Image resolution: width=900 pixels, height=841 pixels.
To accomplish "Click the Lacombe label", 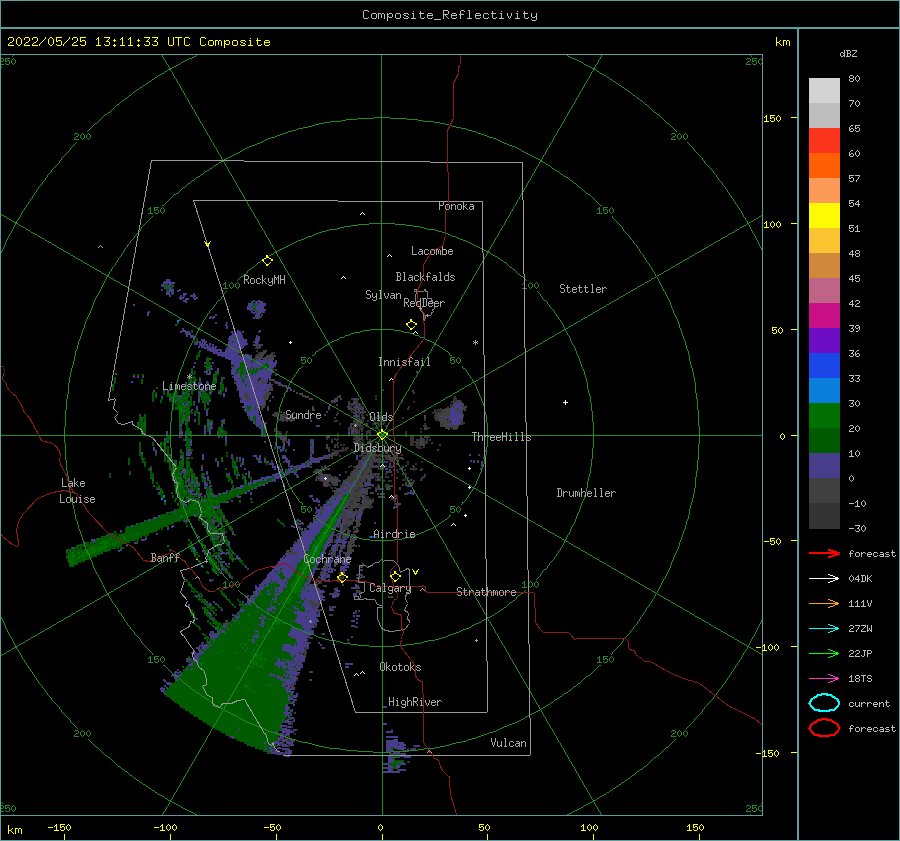I will 432,251.
